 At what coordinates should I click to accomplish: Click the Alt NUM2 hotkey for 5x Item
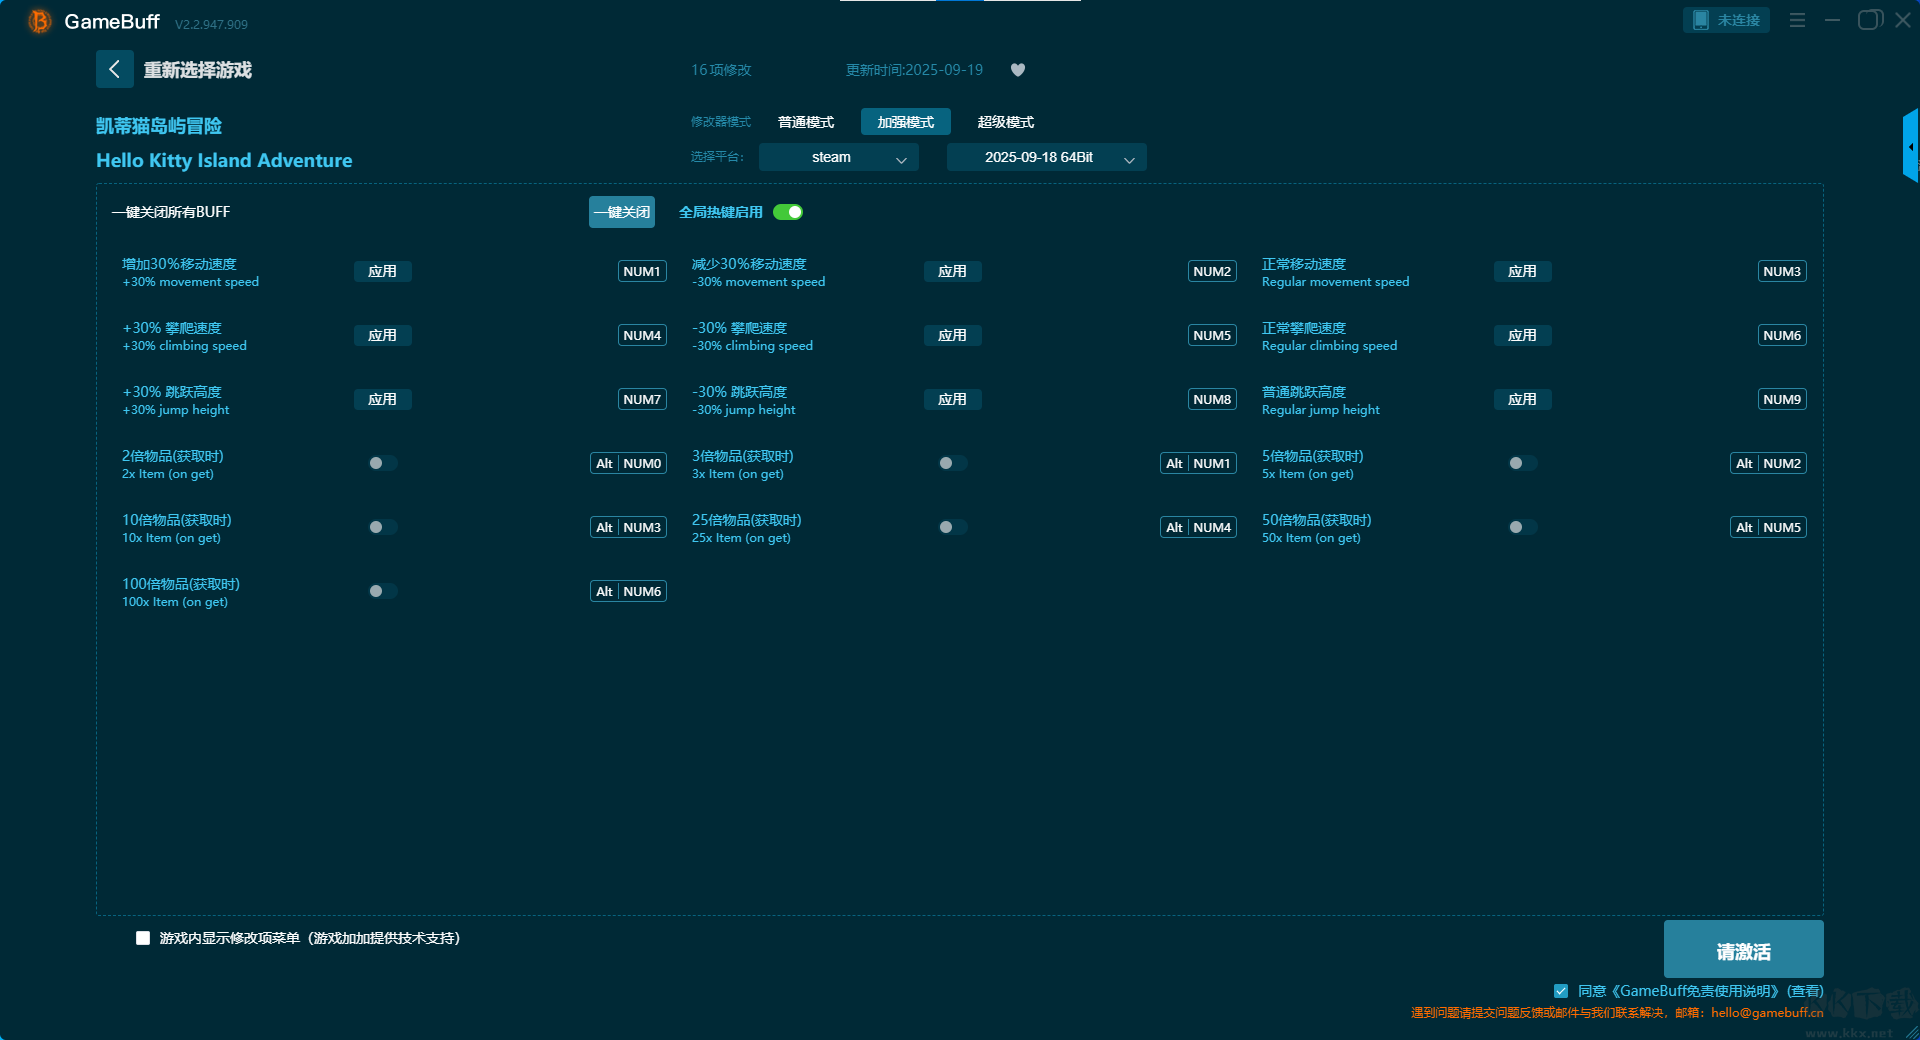[x=1768, y=463]
